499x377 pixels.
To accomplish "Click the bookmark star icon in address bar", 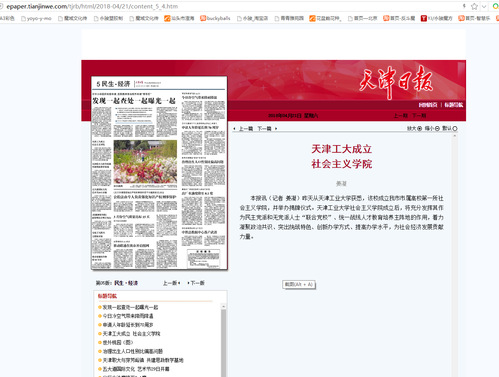I will click(x=474, y=6).
